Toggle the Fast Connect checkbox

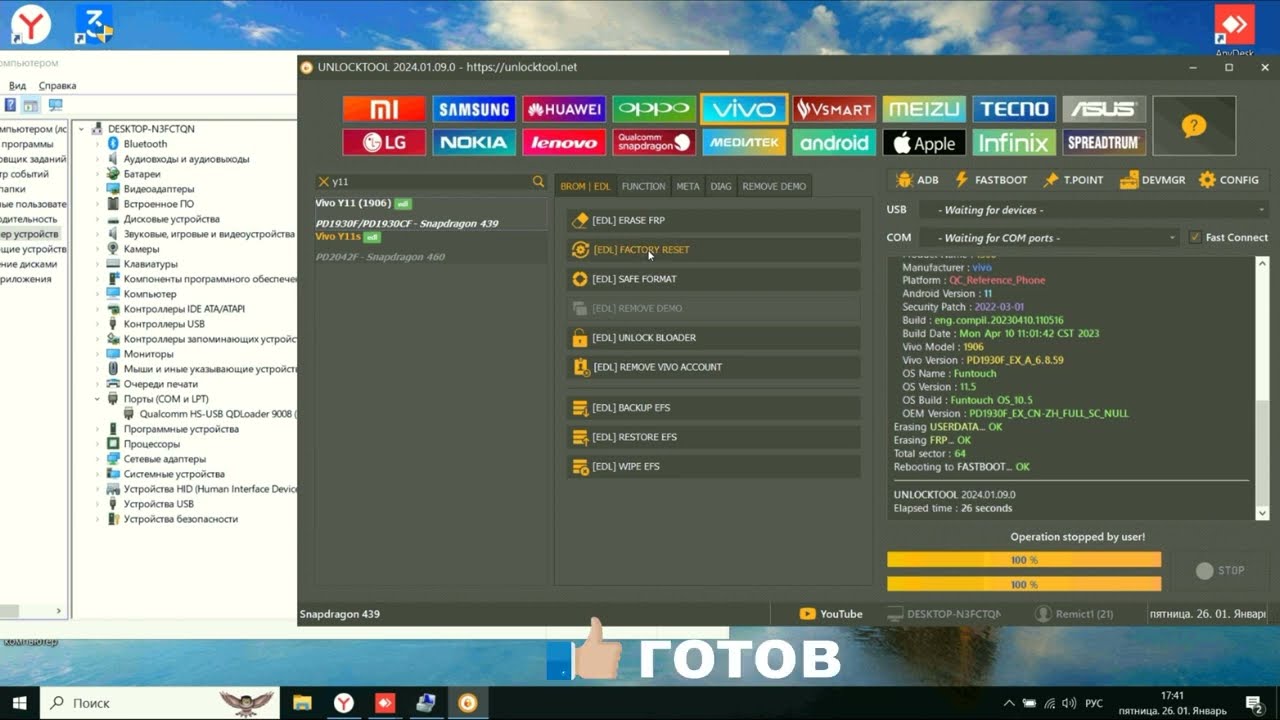point(1195,237)
